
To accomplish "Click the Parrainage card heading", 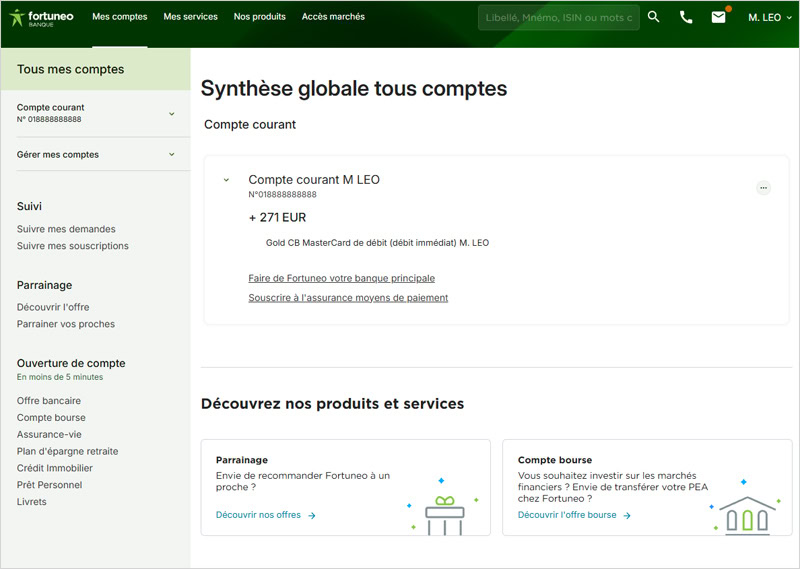I will tap(242, 460).
